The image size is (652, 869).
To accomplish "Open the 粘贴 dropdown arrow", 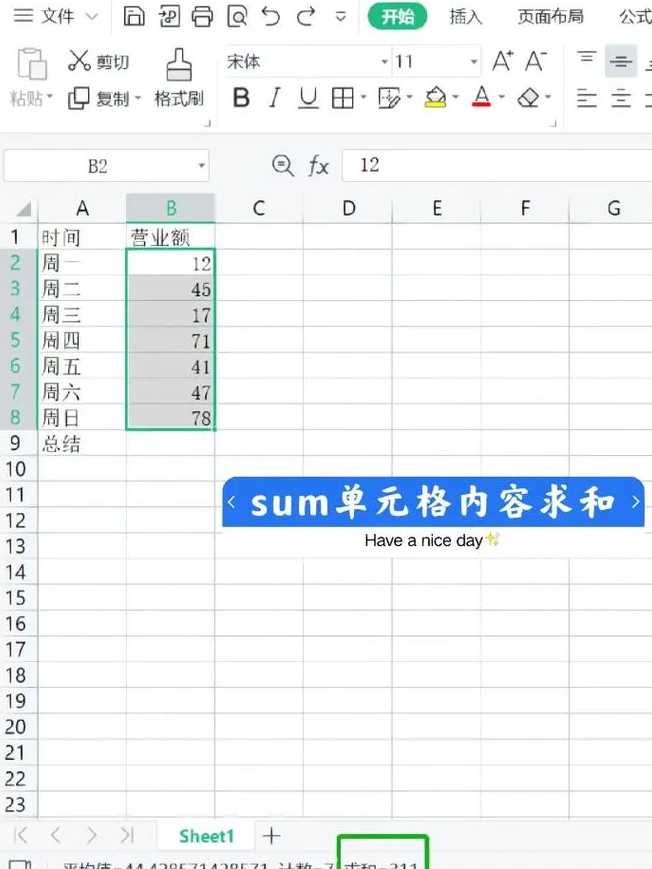I will [49, 98].
